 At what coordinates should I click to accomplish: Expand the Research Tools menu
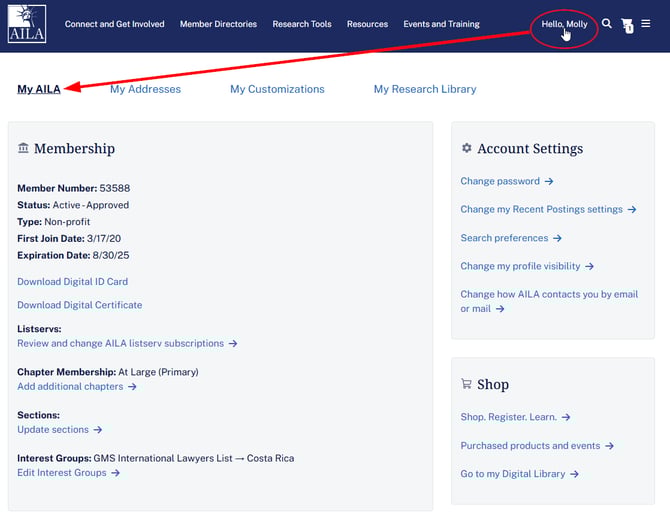[x=301, y=24]
